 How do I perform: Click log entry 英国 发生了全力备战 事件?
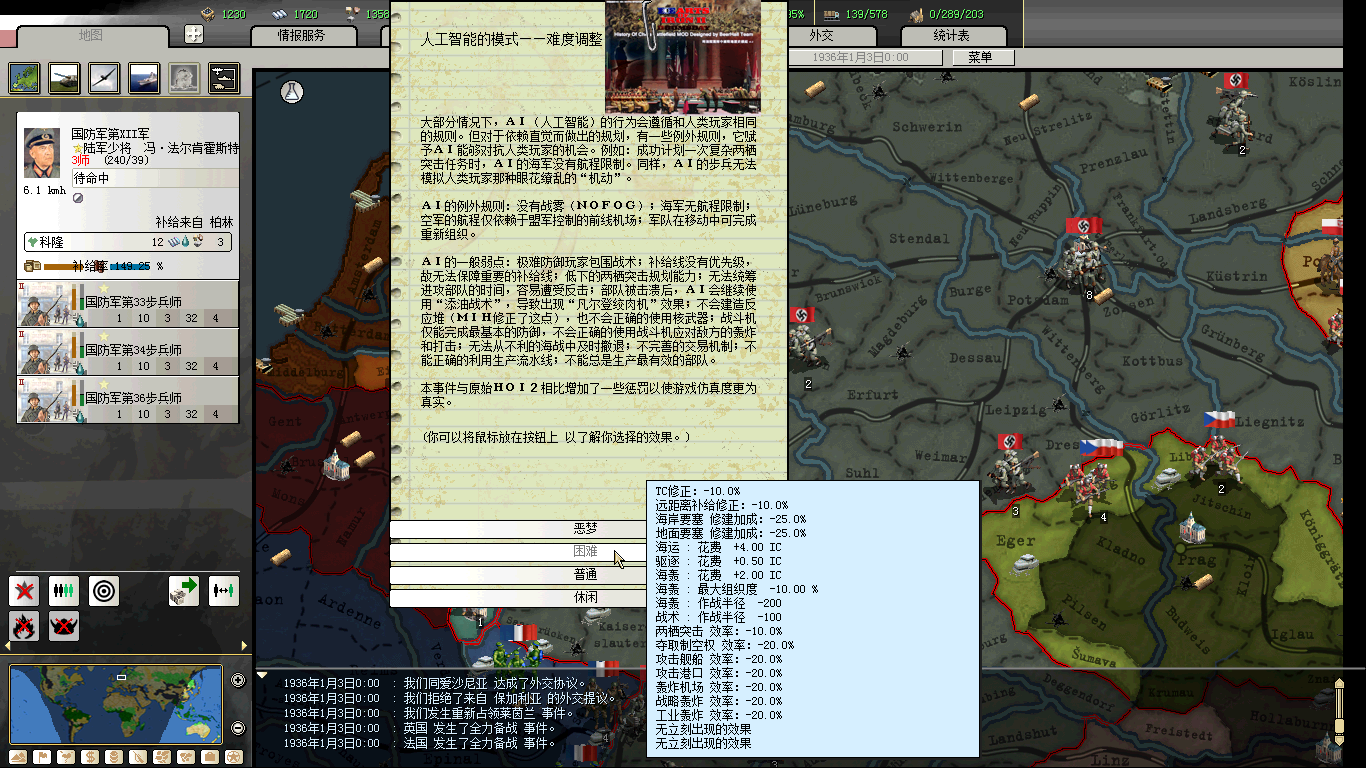point(480,729)
